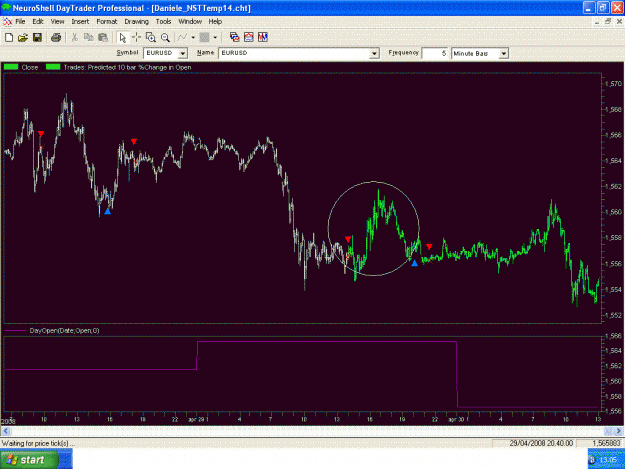Image resolution: width=625 pixels, height=469 pixels.
Task: Click the blue up-arrow buy marker near 15:00 first day
Action: [x=107, y=211]
